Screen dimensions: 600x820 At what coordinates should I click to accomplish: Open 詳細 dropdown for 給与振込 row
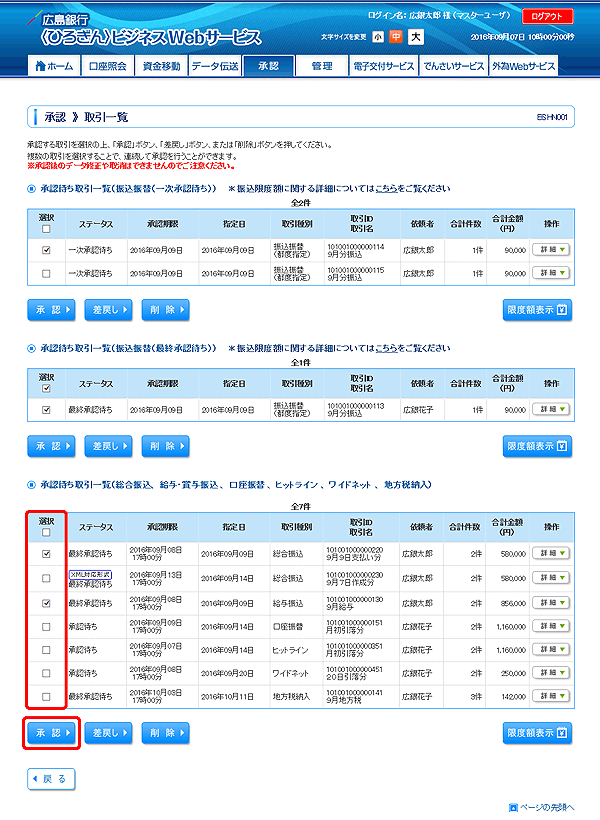point(551,603)
